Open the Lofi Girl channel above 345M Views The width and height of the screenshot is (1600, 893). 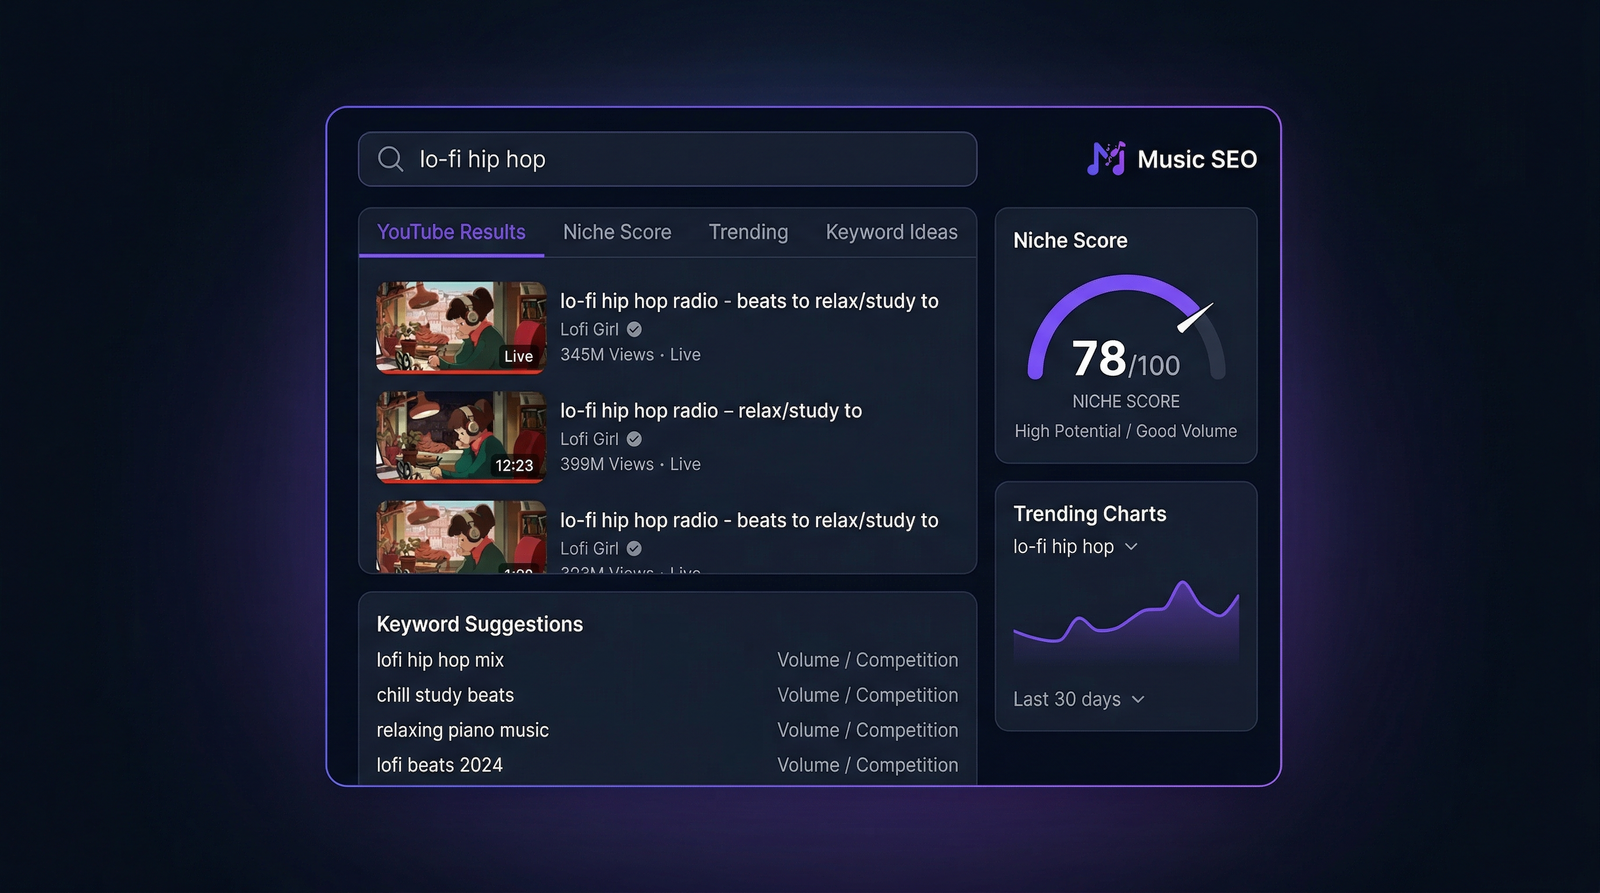click(x=589, y=329)
